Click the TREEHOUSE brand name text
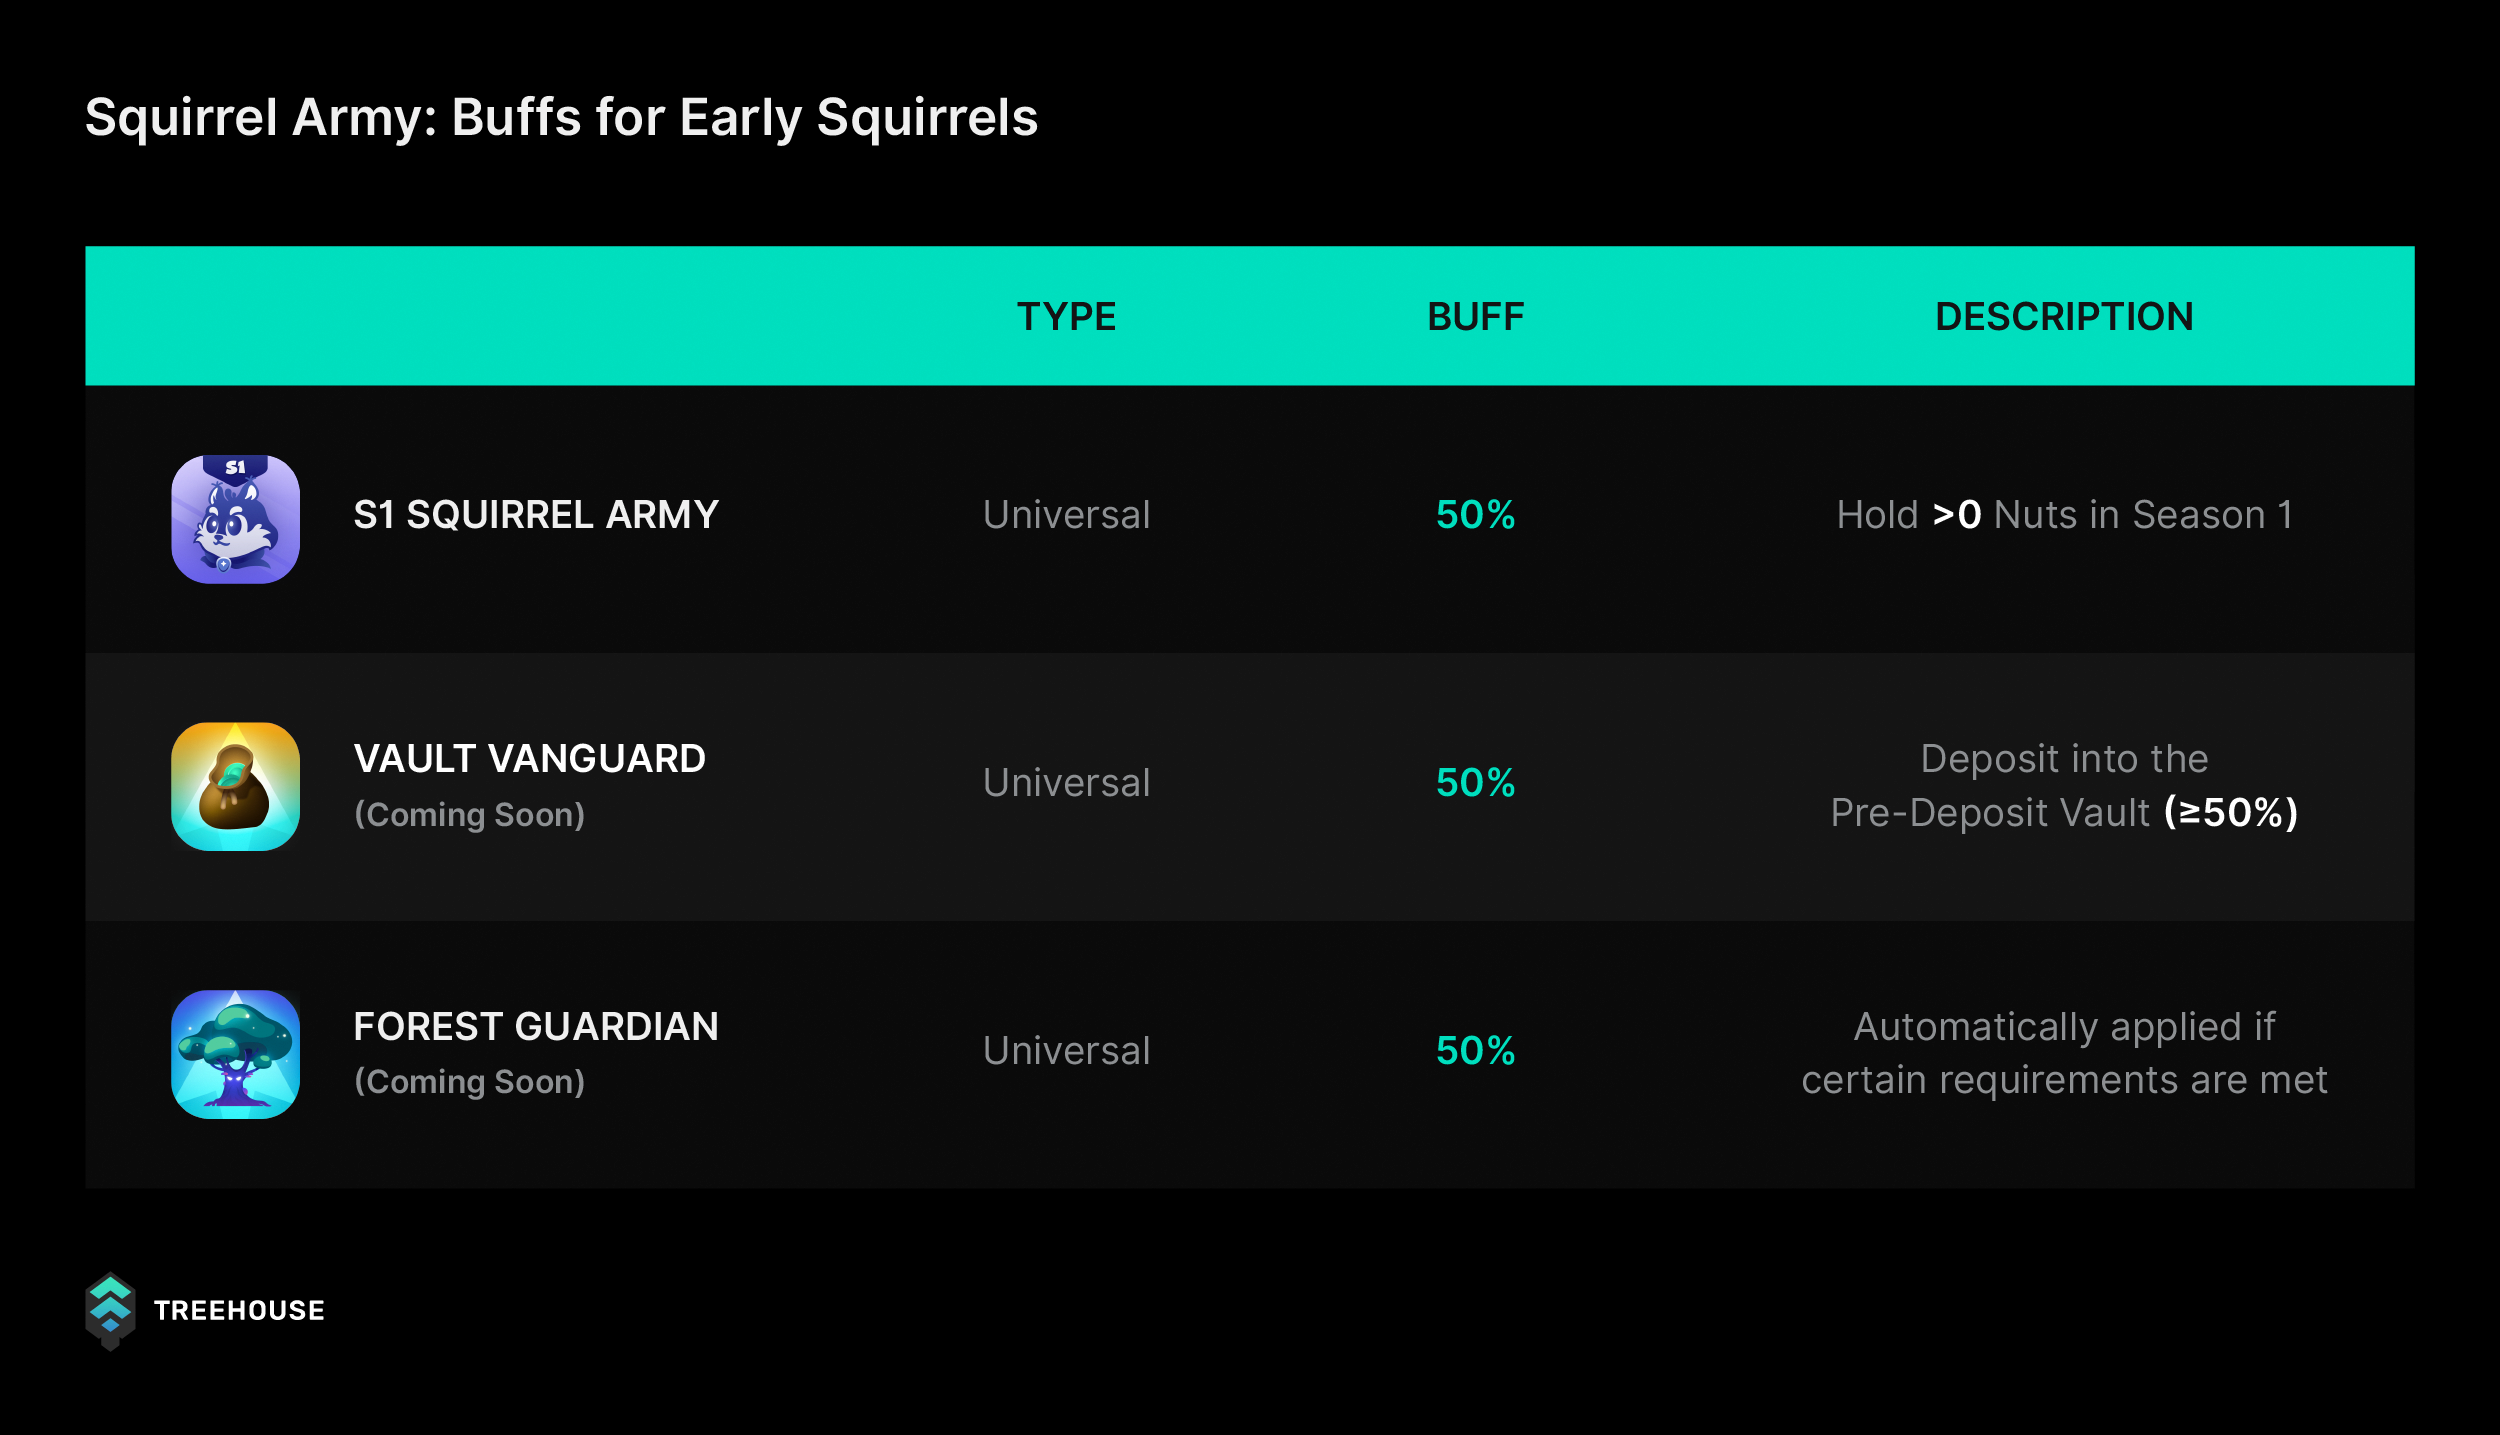Viewport: 2500px width, 1435px height. coord(239,1311)
